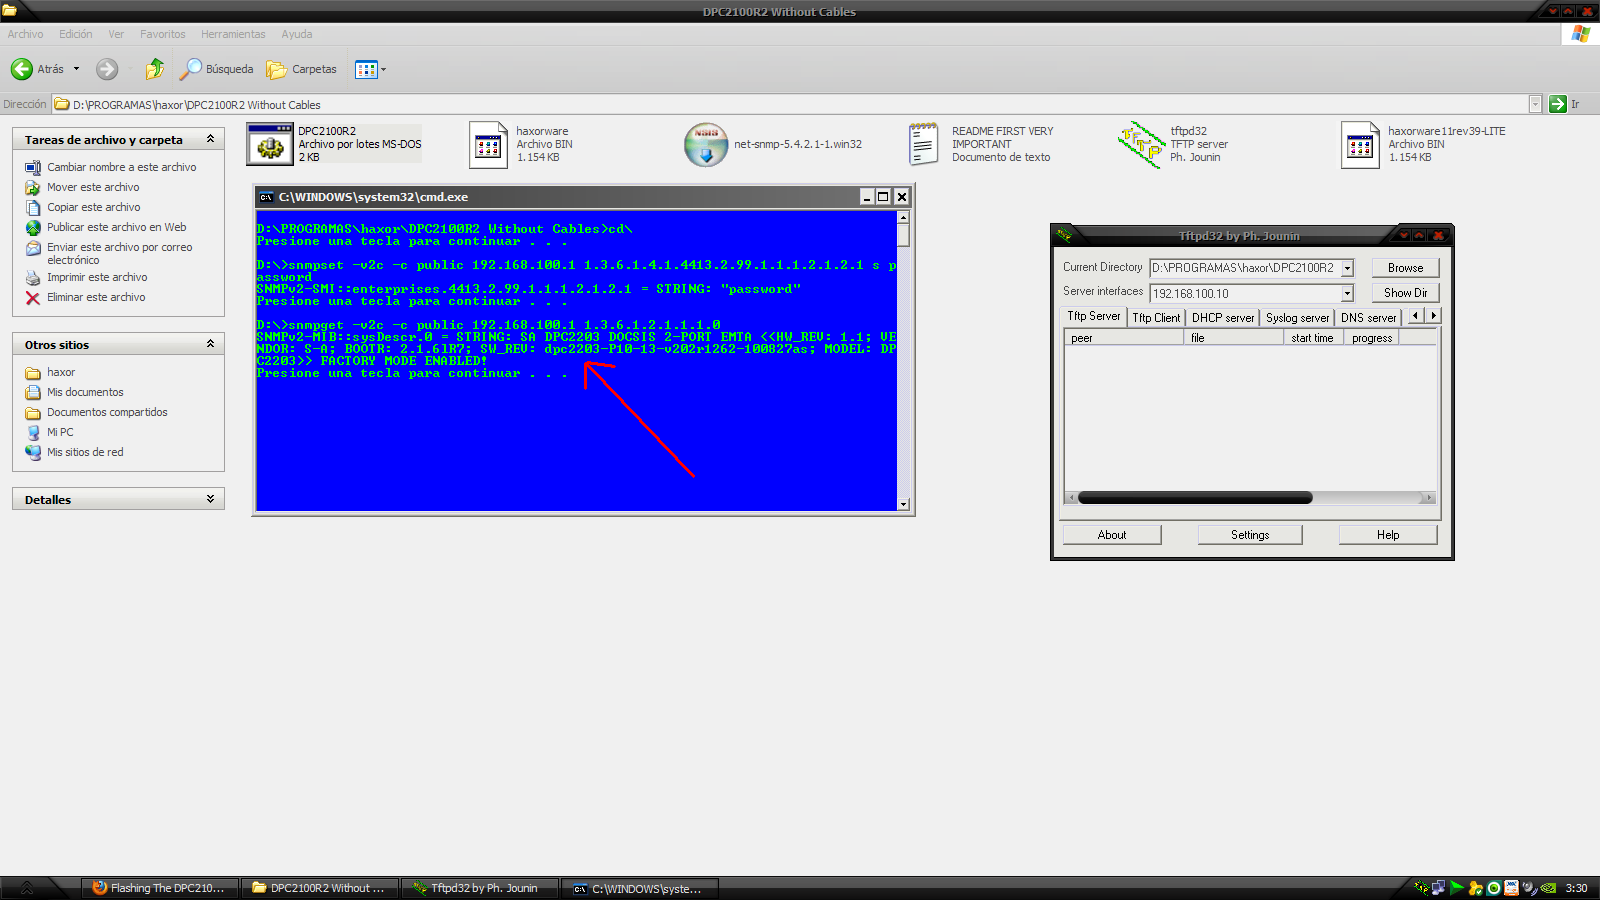1600x900 pixels.
Task: Switch to the DHCP server tab
Action: [1222, 317]
